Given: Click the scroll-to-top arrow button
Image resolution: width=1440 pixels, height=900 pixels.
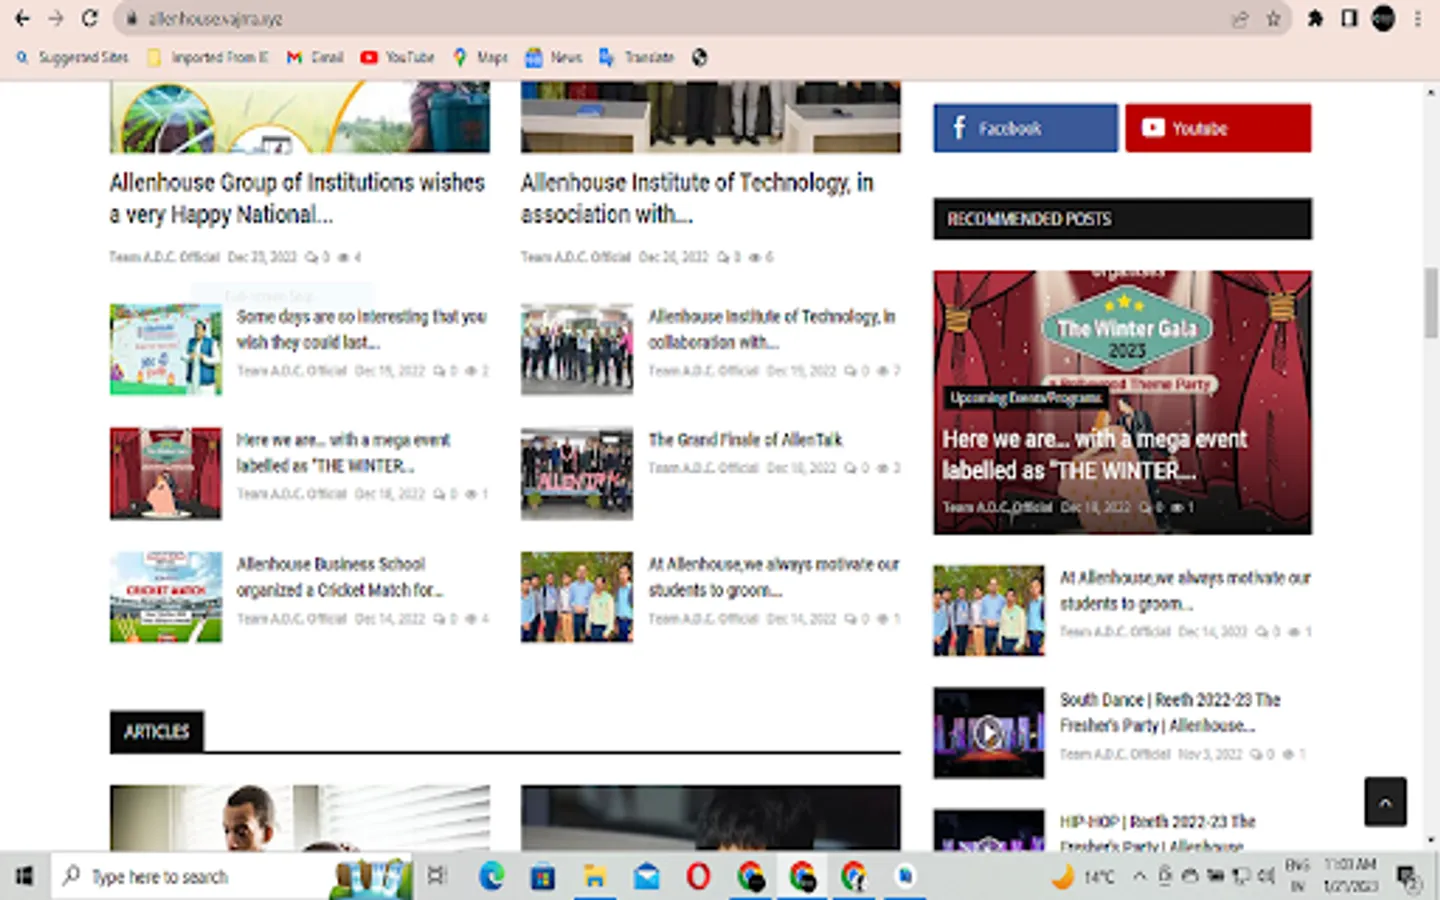Looking at the screenshot, I should [x=1385, y=802].
